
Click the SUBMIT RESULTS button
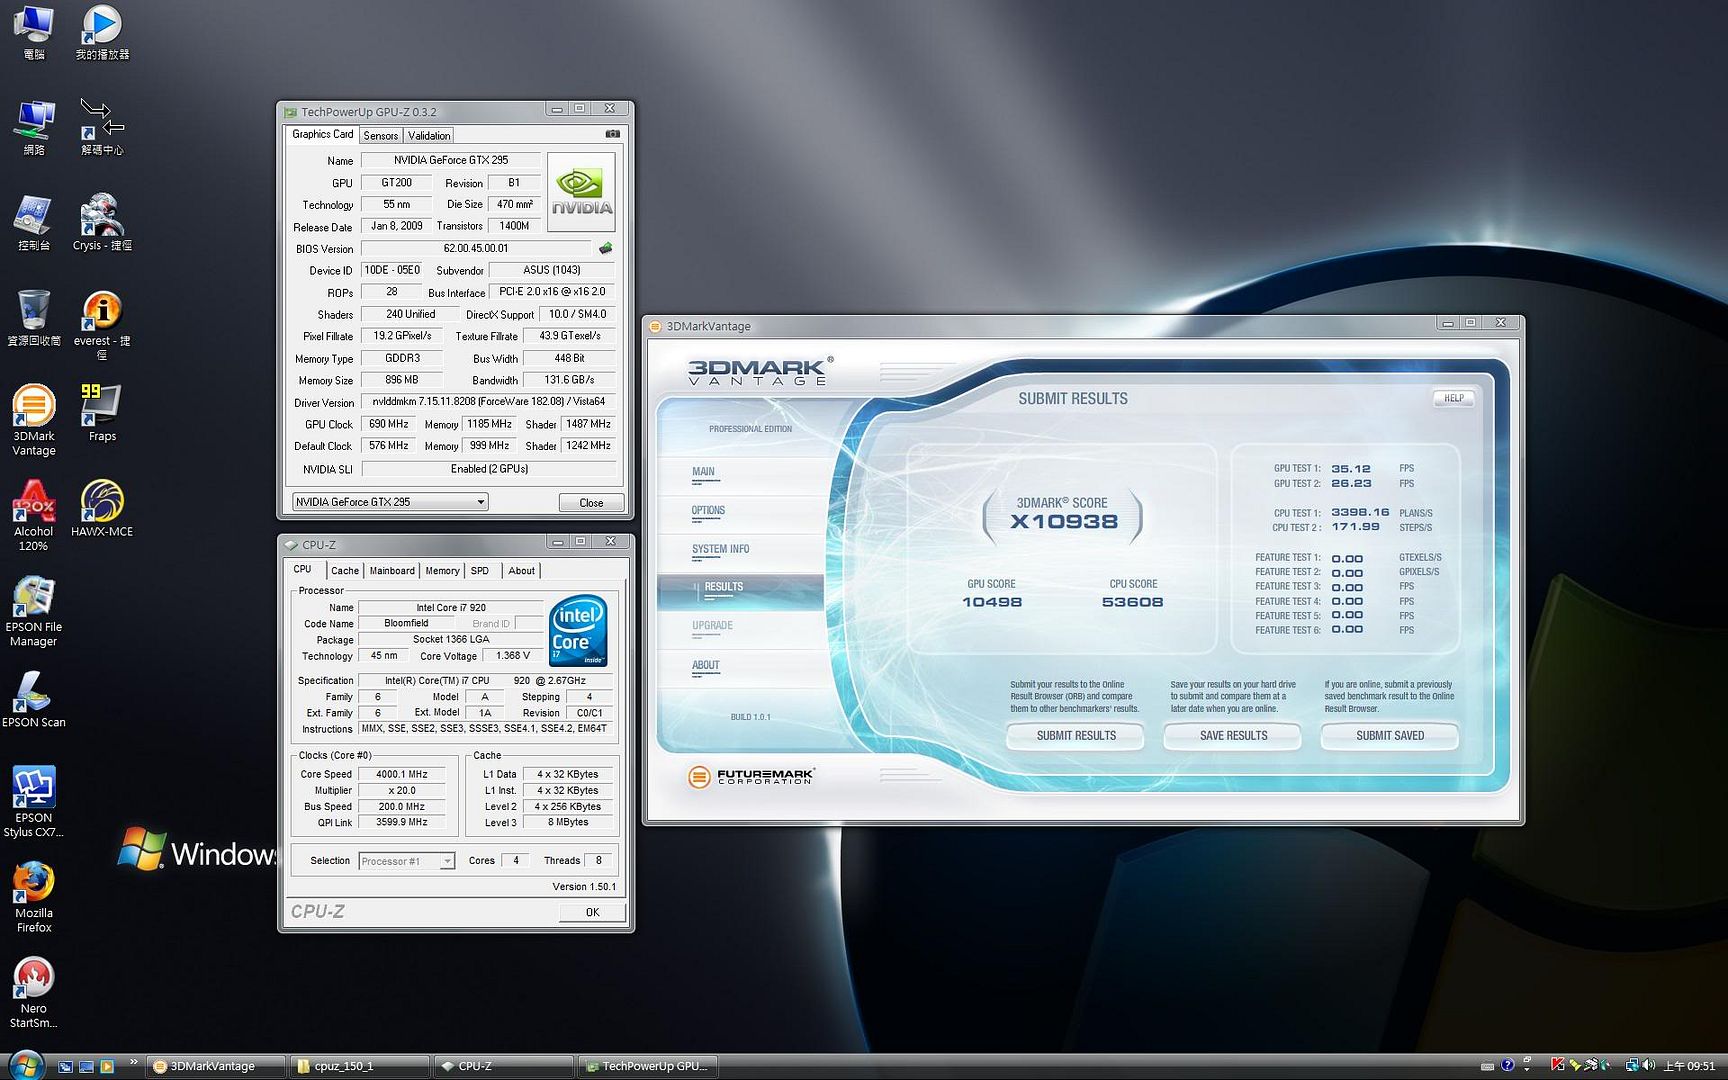click(1076, 736)
